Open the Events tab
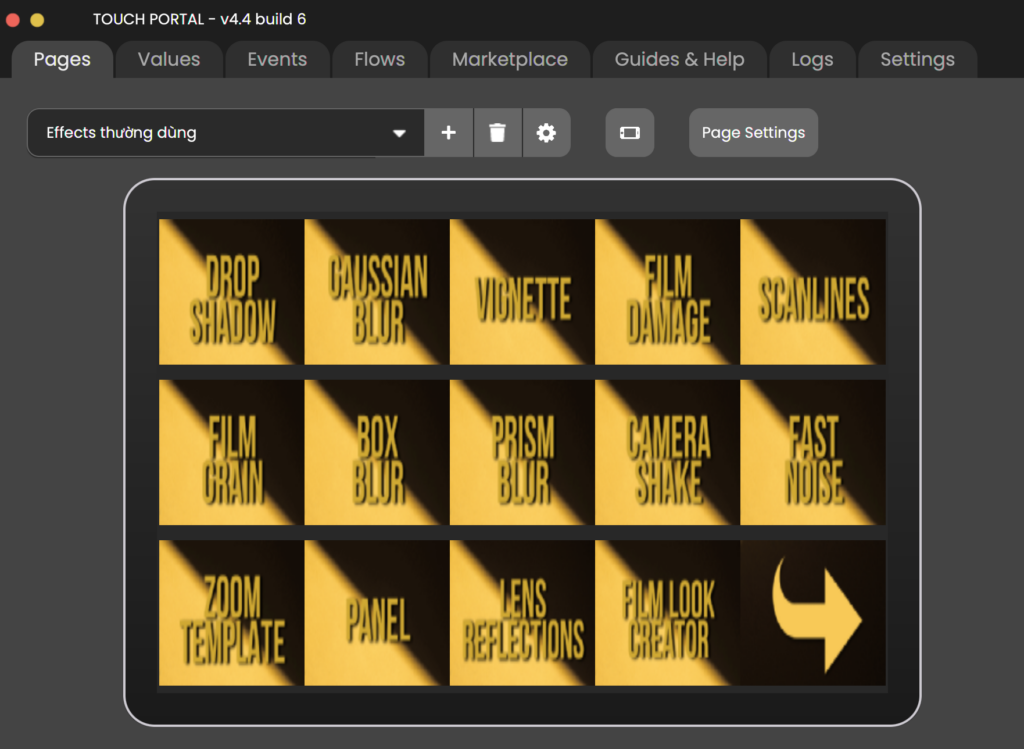The height and width of the screenshot is (749, 1024). pyautogui.click(x=277, y=60)
